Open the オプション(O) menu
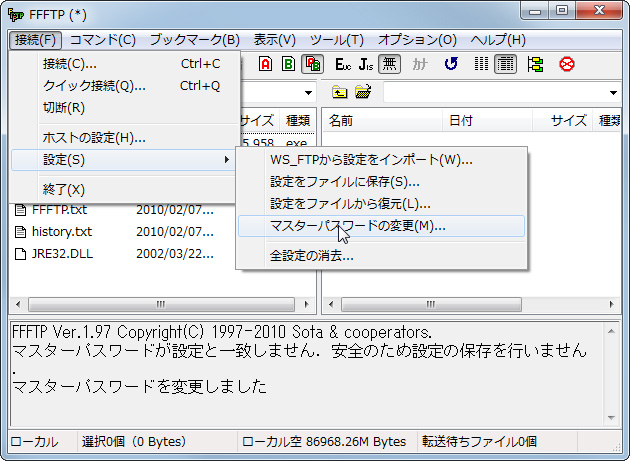 [417, 40]
